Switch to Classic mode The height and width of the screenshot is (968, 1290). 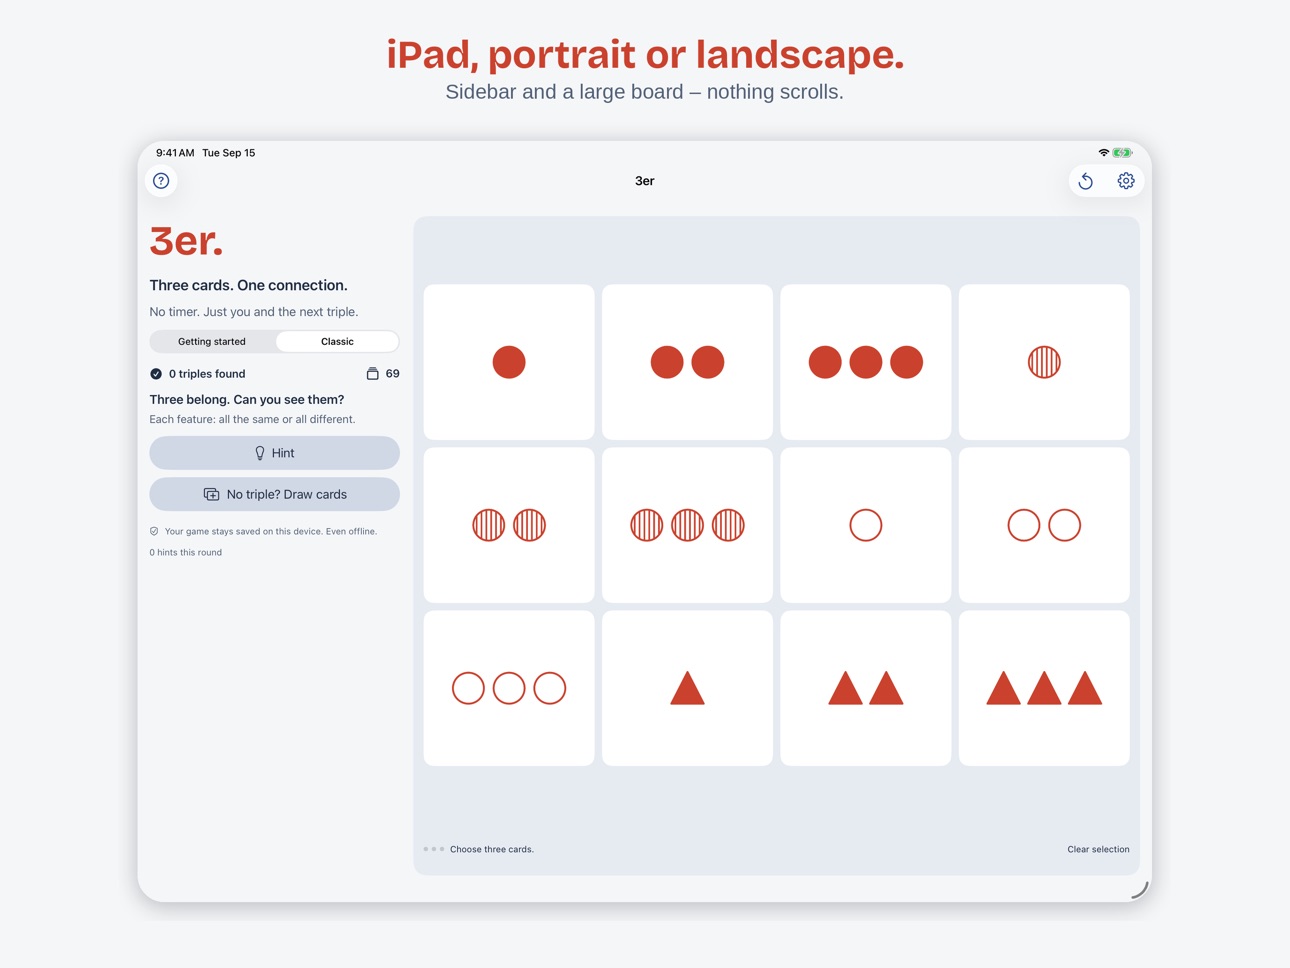coord(337,341)
